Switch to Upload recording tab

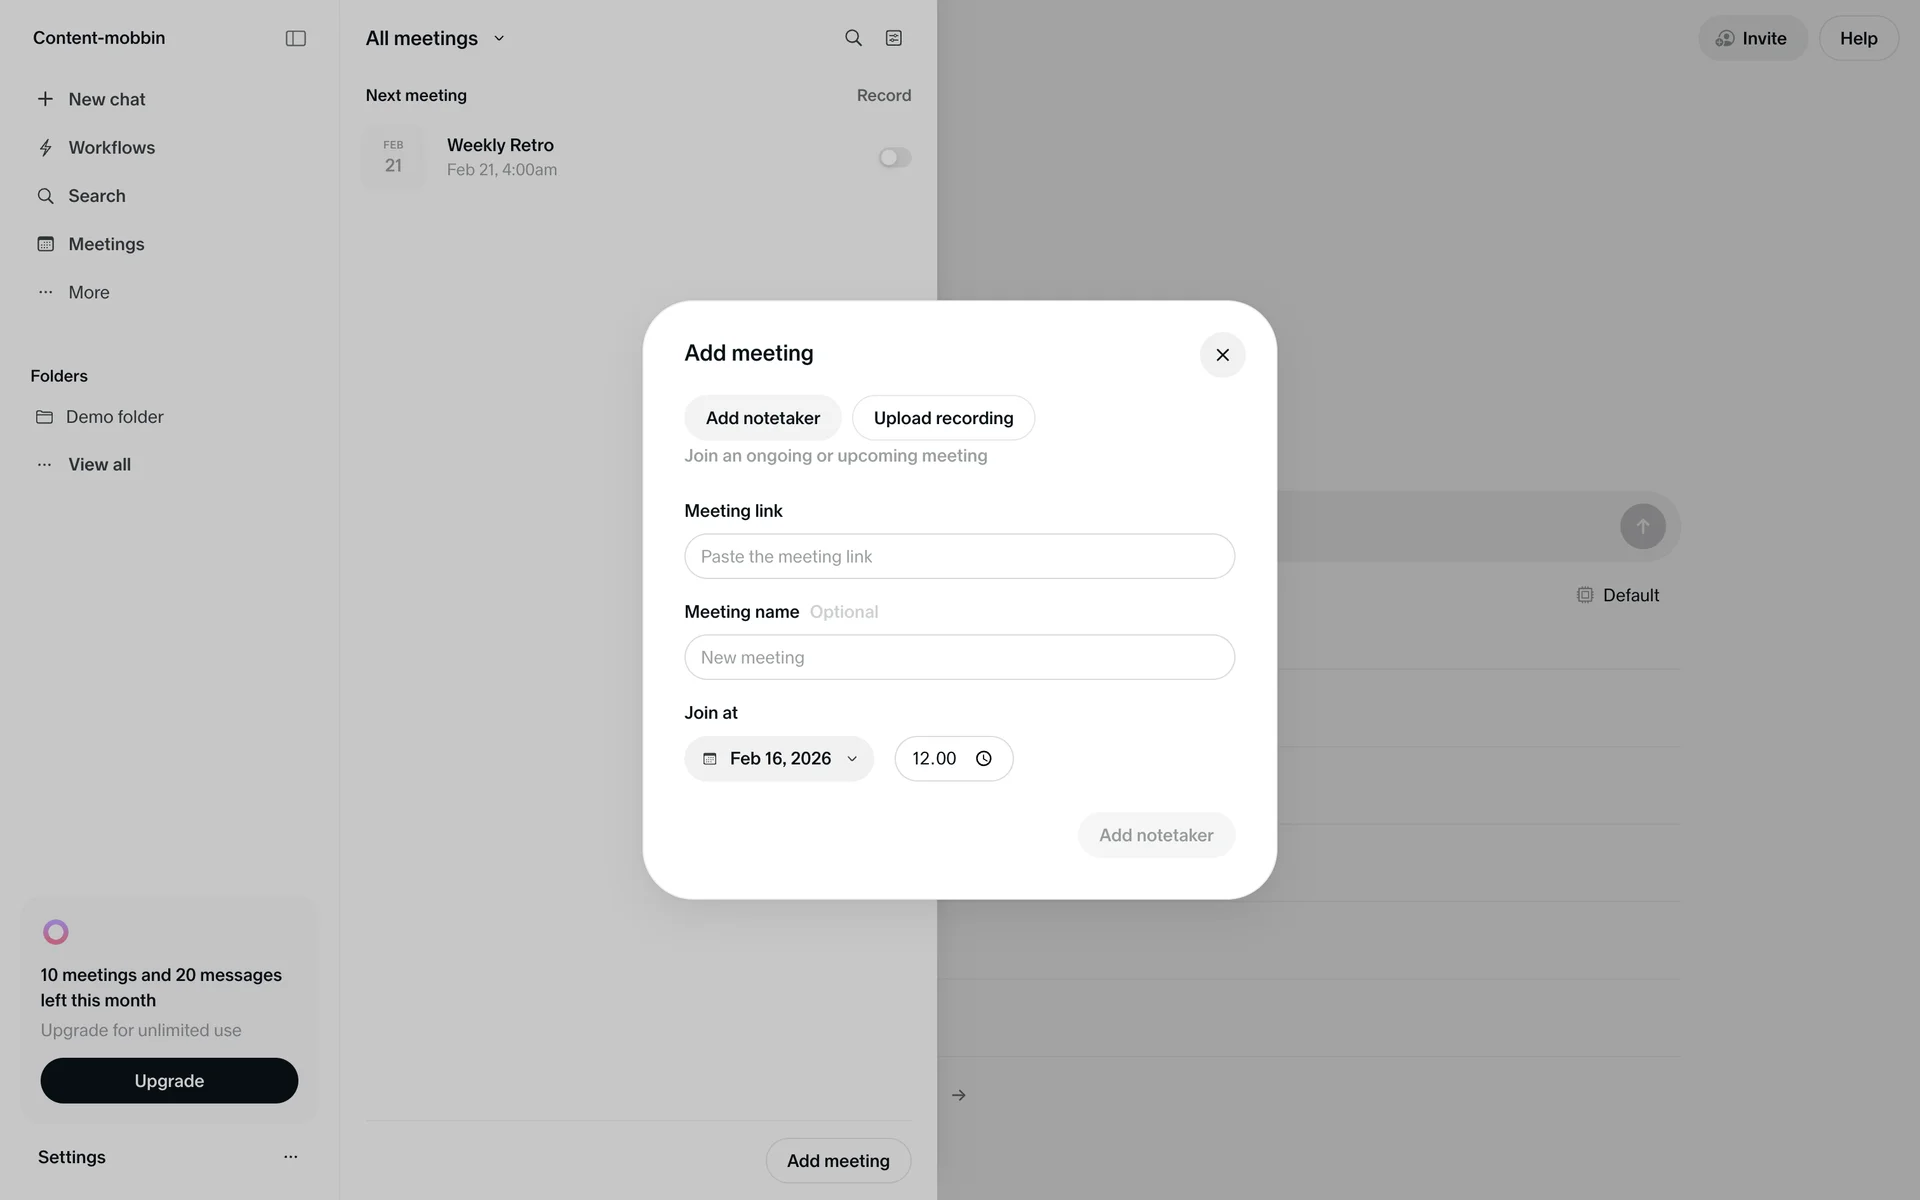943,418
